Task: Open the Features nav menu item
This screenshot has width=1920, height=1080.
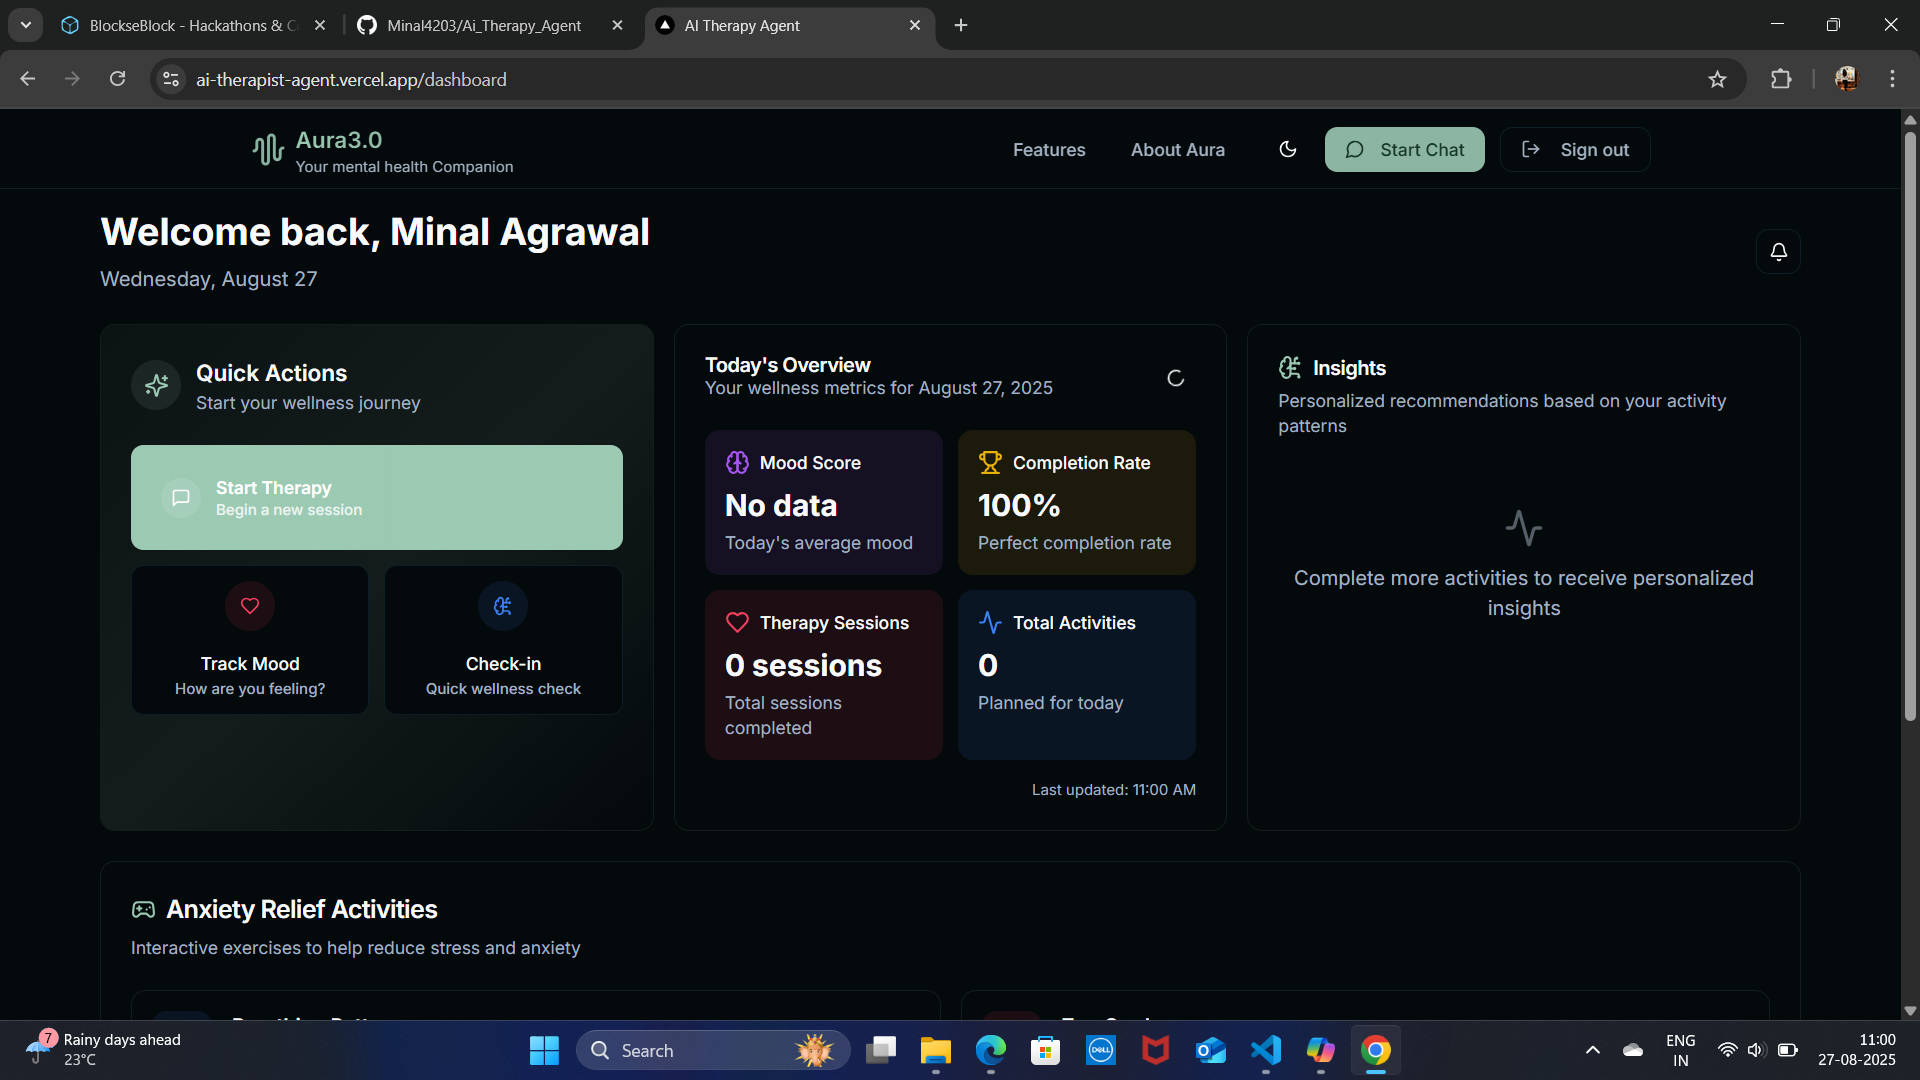Action: [x=1049, y=149]
